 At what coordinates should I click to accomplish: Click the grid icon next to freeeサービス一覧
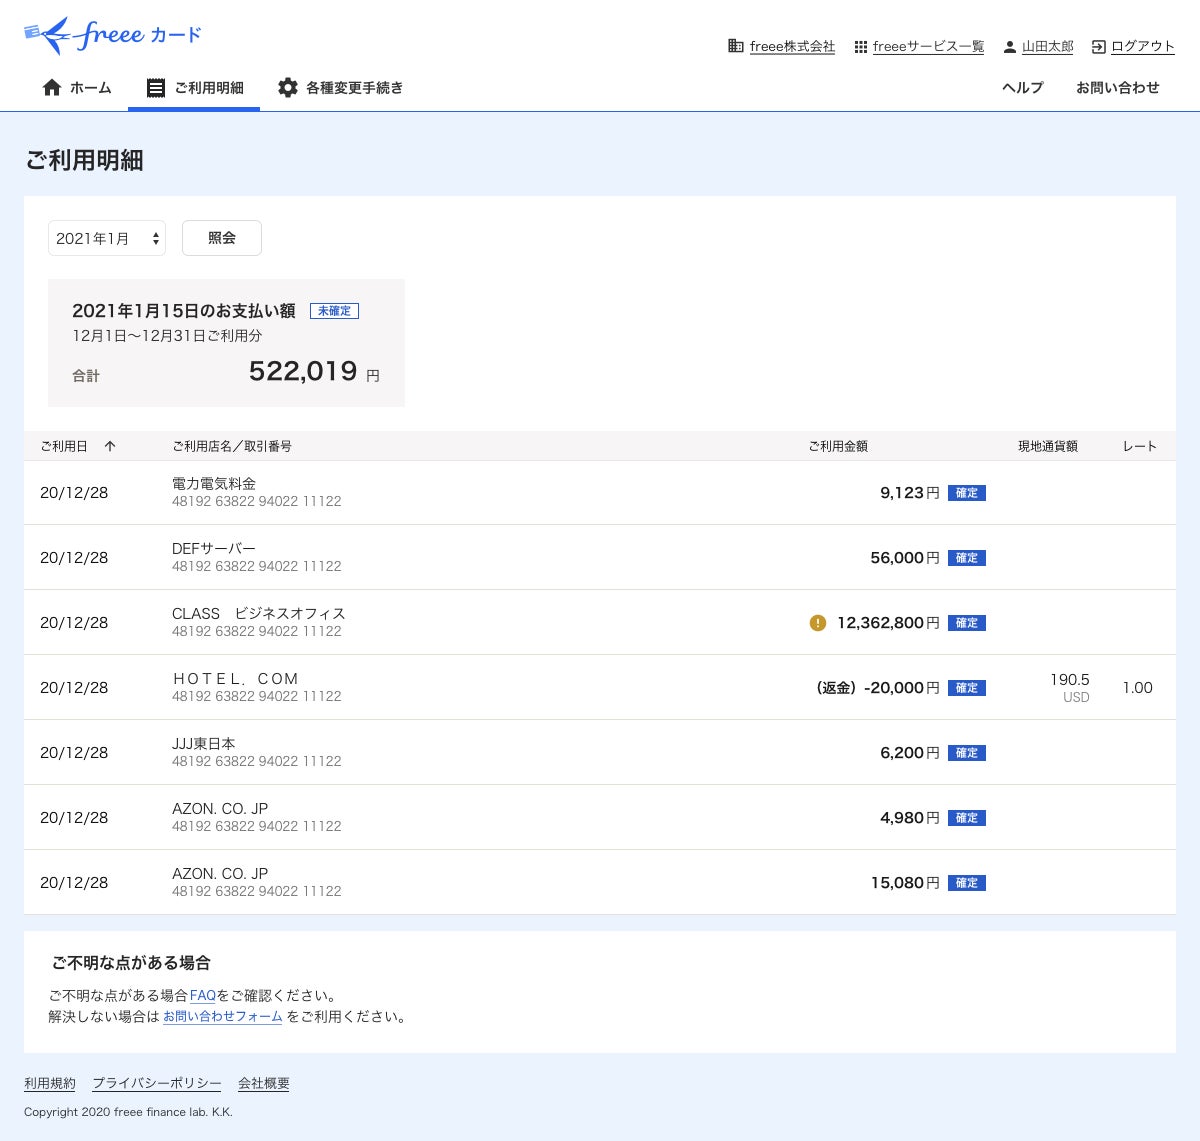point(861,47)
